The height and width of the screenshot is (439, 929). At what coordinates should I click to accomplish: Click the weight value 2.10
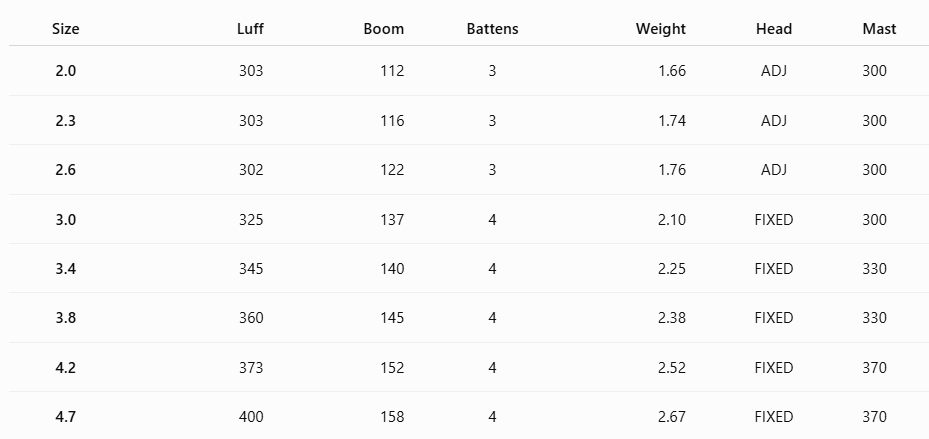(x=672, y=220)
